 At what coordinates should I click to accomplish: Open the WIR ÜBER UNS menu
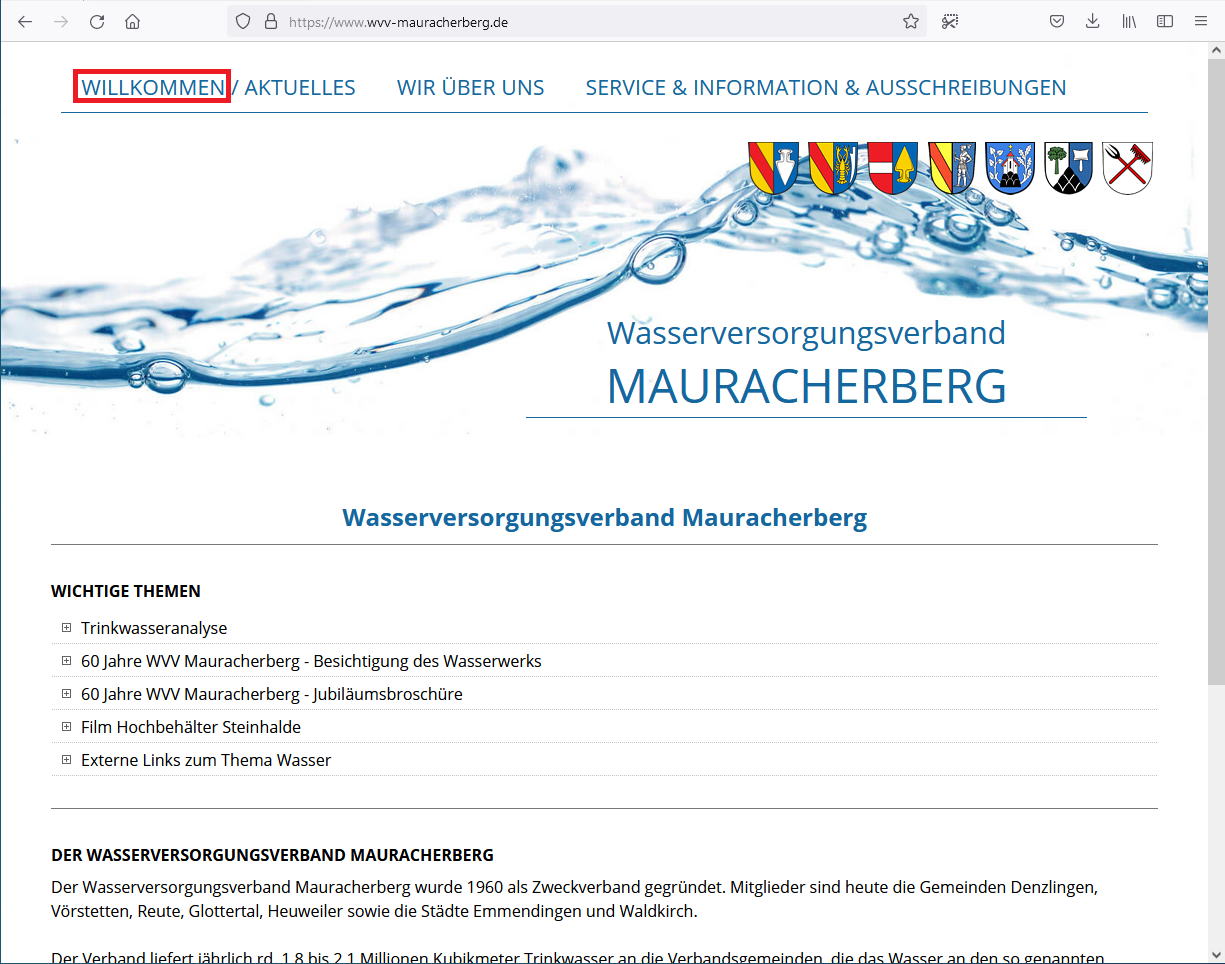pyautogui.click(x=470, y=88)
